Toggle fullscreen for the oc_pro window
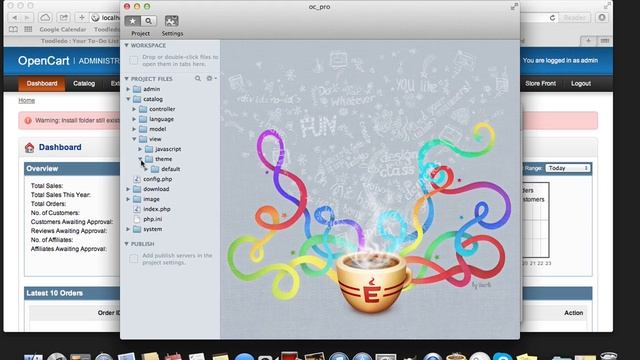The image size is (640, 360). (514, 7)
